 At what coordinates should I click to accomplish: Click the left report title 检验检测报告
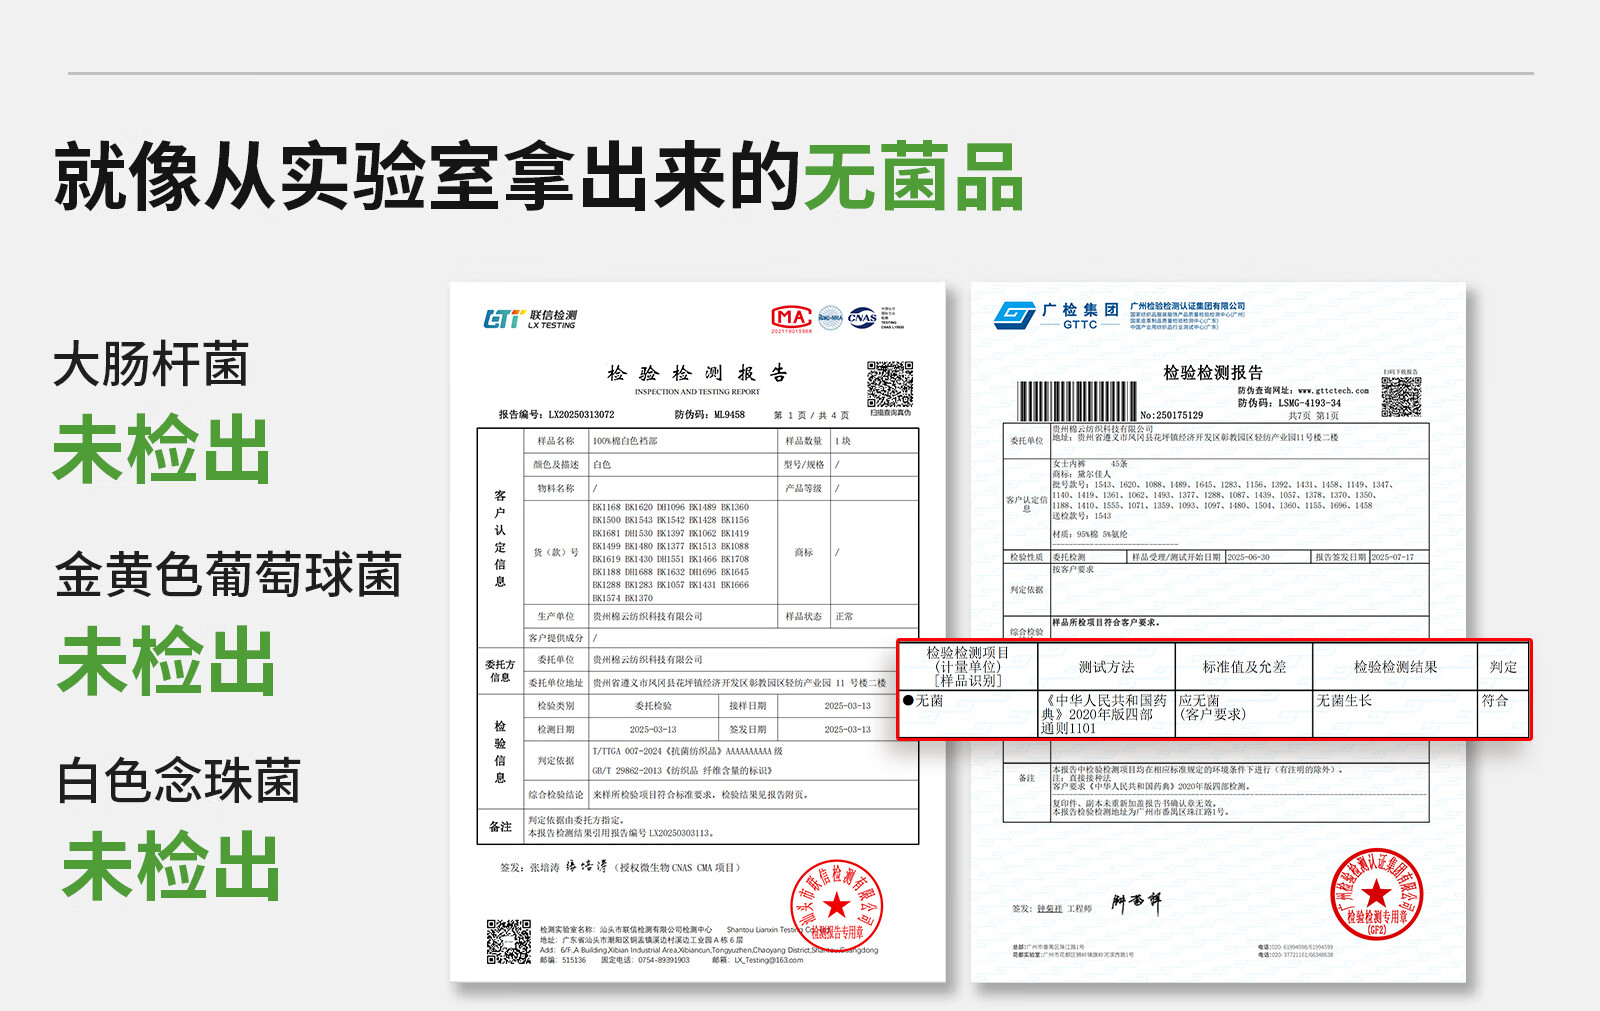point(697,373)
